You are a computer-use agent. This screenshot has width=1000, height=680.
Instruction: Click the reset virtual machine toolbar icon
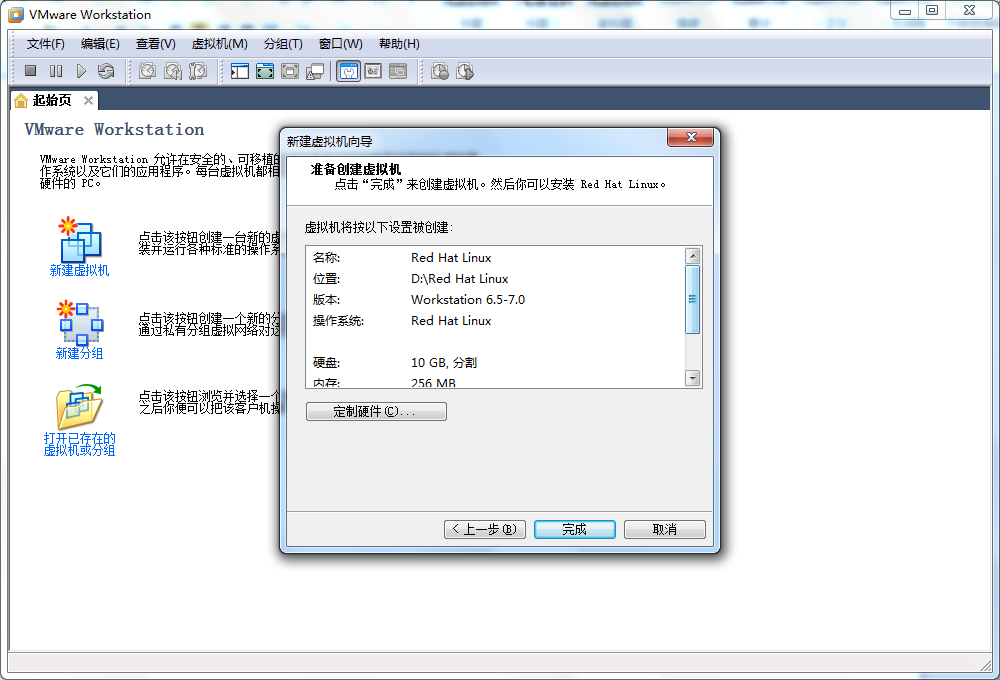coord(106,71)
